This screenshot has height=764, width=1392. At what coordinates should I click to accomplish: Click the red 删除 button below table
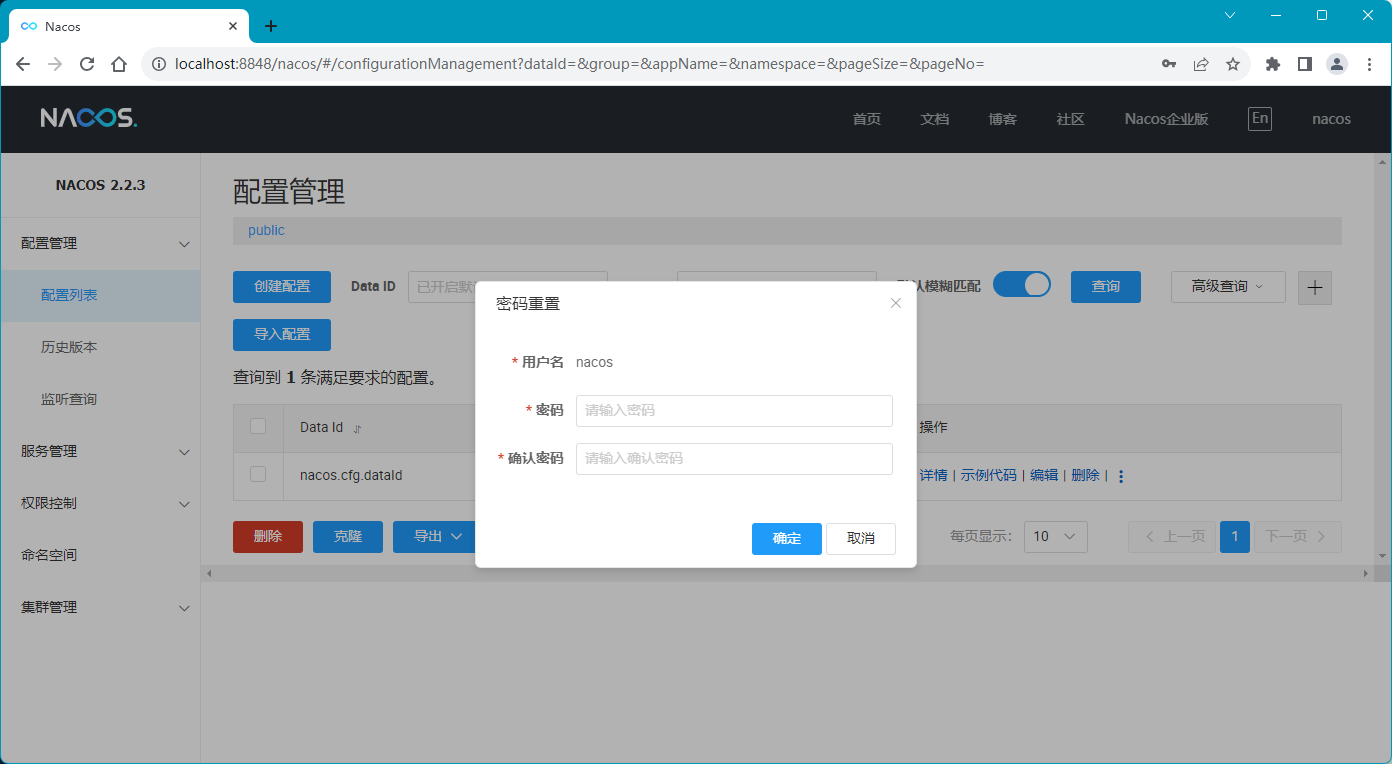(x=268, y=536)
